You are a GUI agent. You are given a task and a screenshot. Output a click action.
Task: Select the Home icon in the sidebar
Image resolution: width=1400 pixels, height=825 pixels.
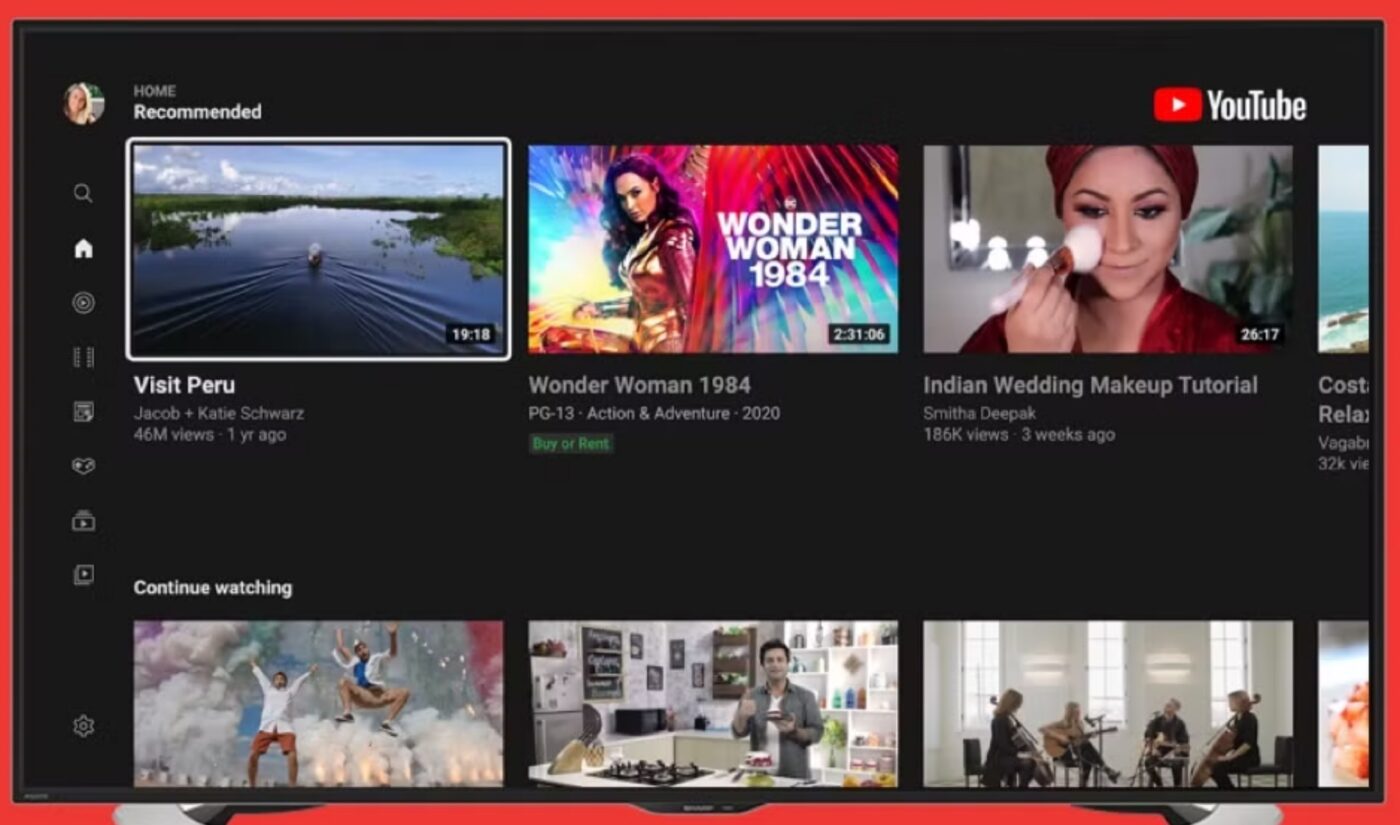(x=83, y=249)
